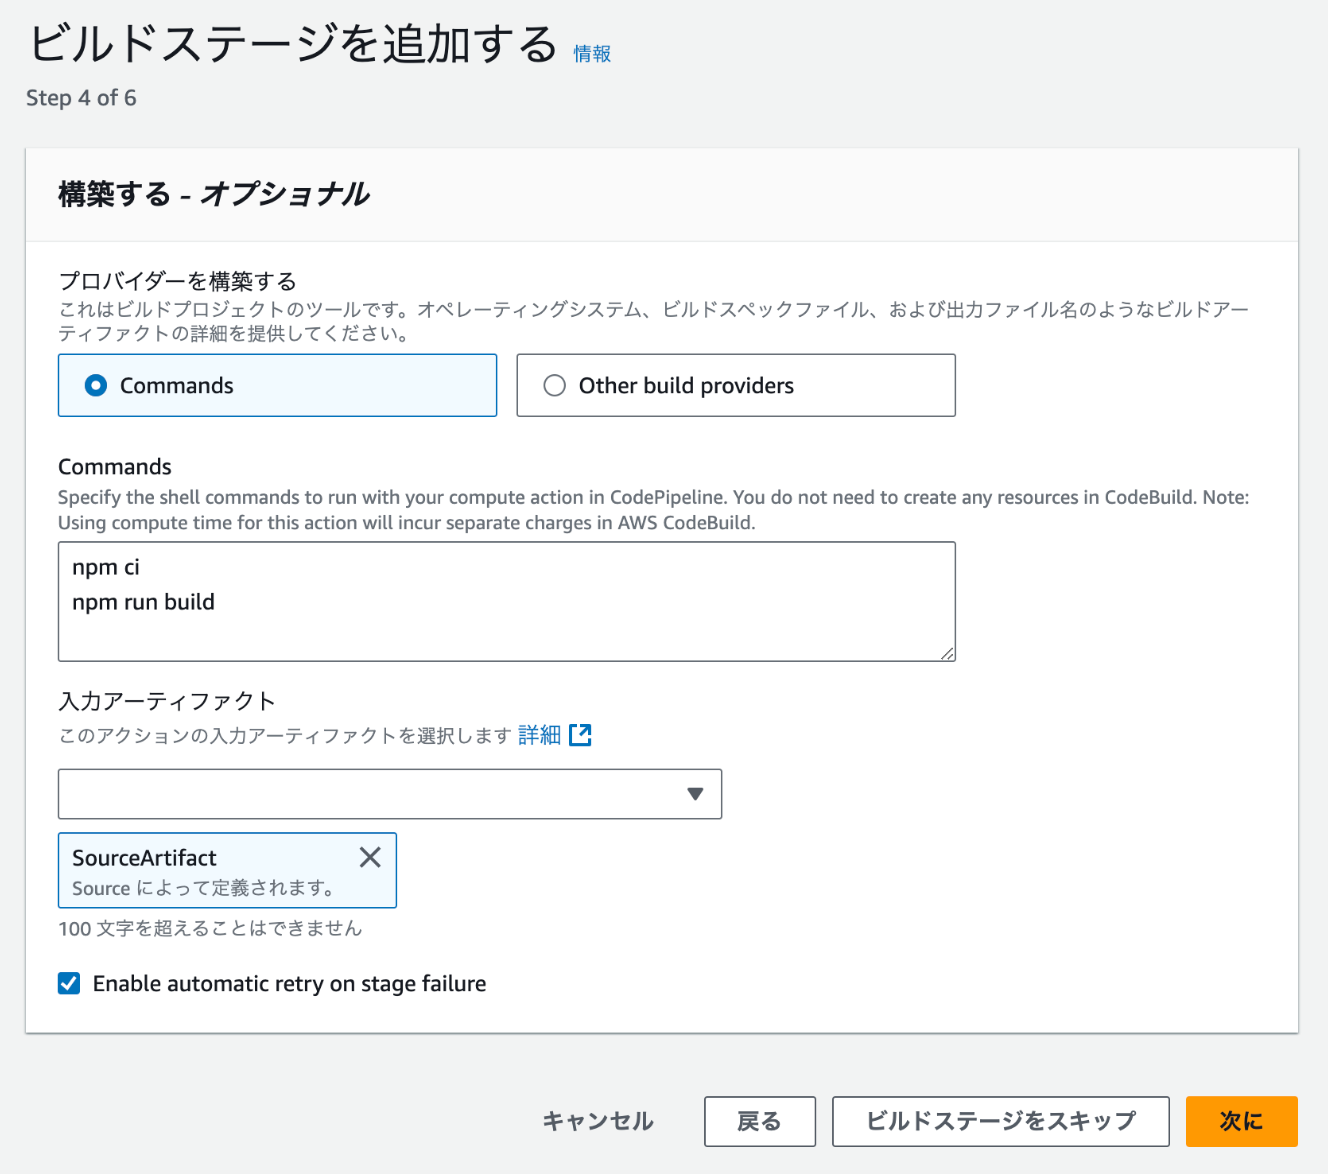The height and width of the screenshot is (1174, 1328).
Task: Click the "Enable automatic retry on stage failure" label
Action: pos(289,984)
